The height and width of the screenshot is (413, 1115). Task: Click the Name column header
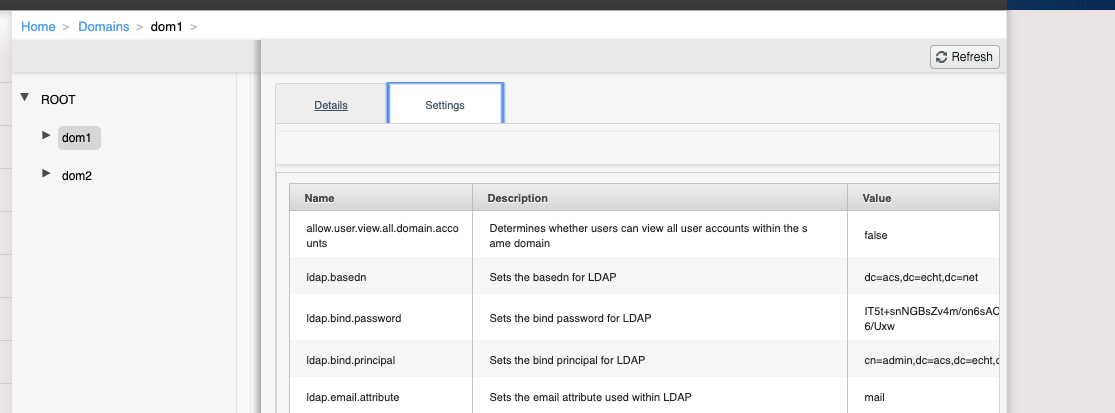click(x=319, y=198)
